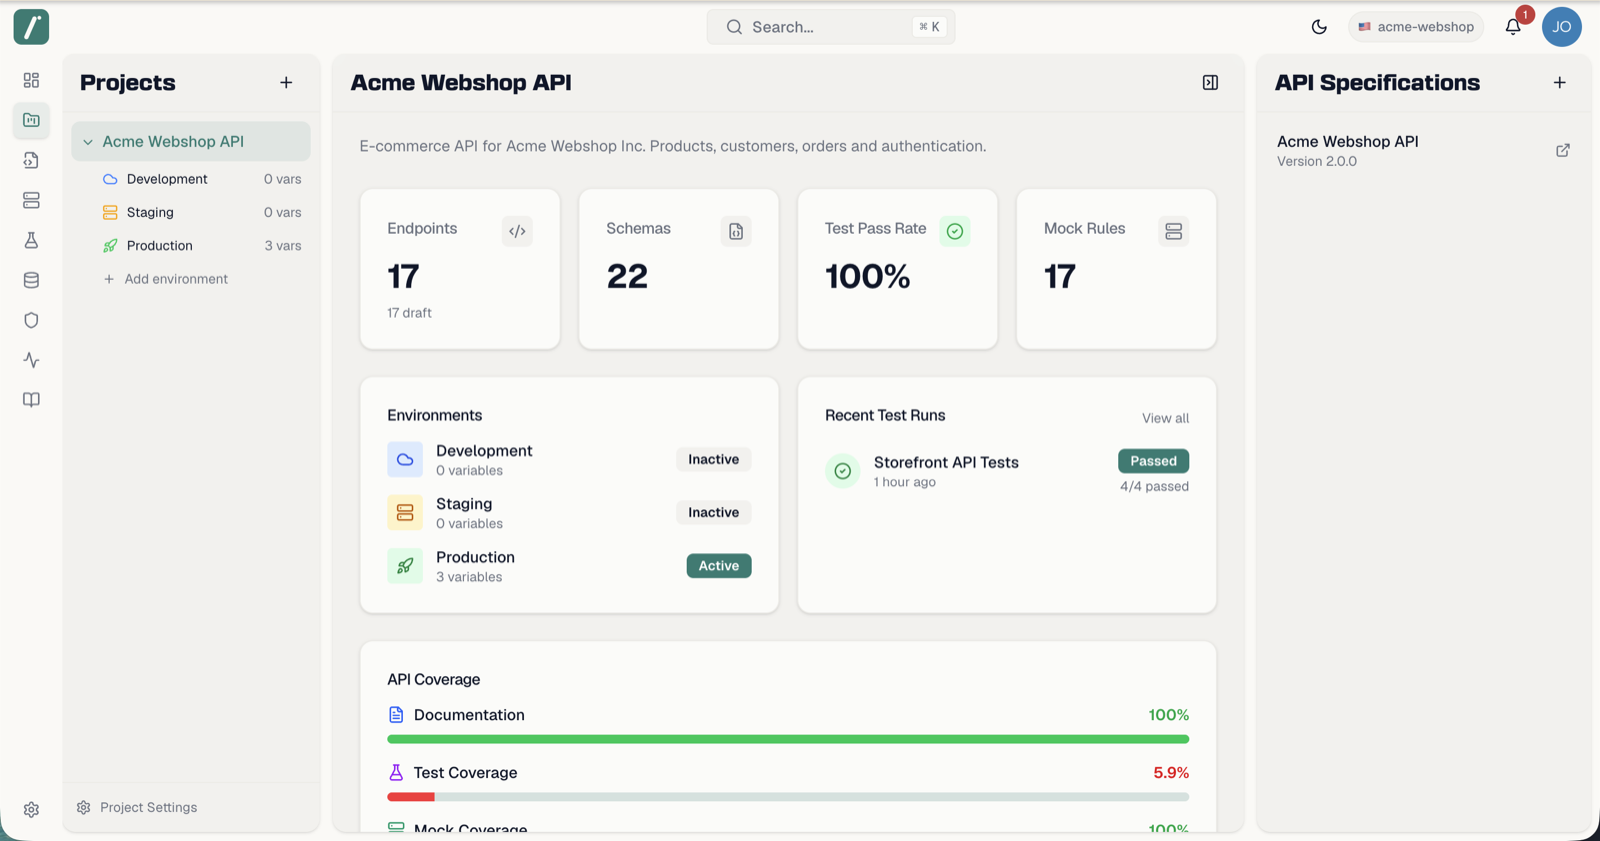The width and height of the screenshot is (1600, 841).
Task: Click the Storefront API Tests check icon
Action: 843,471
